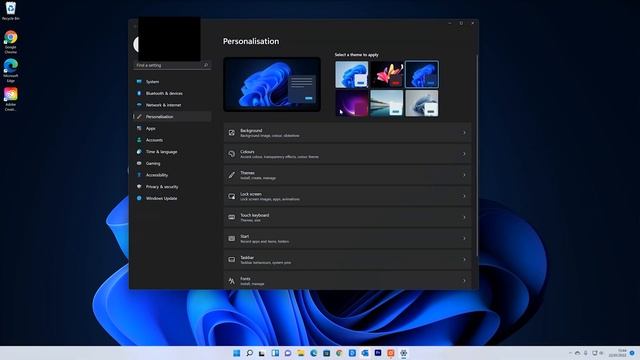Expand the Fonts row chevron
The image size is (640, 360).
pos(464,281)
